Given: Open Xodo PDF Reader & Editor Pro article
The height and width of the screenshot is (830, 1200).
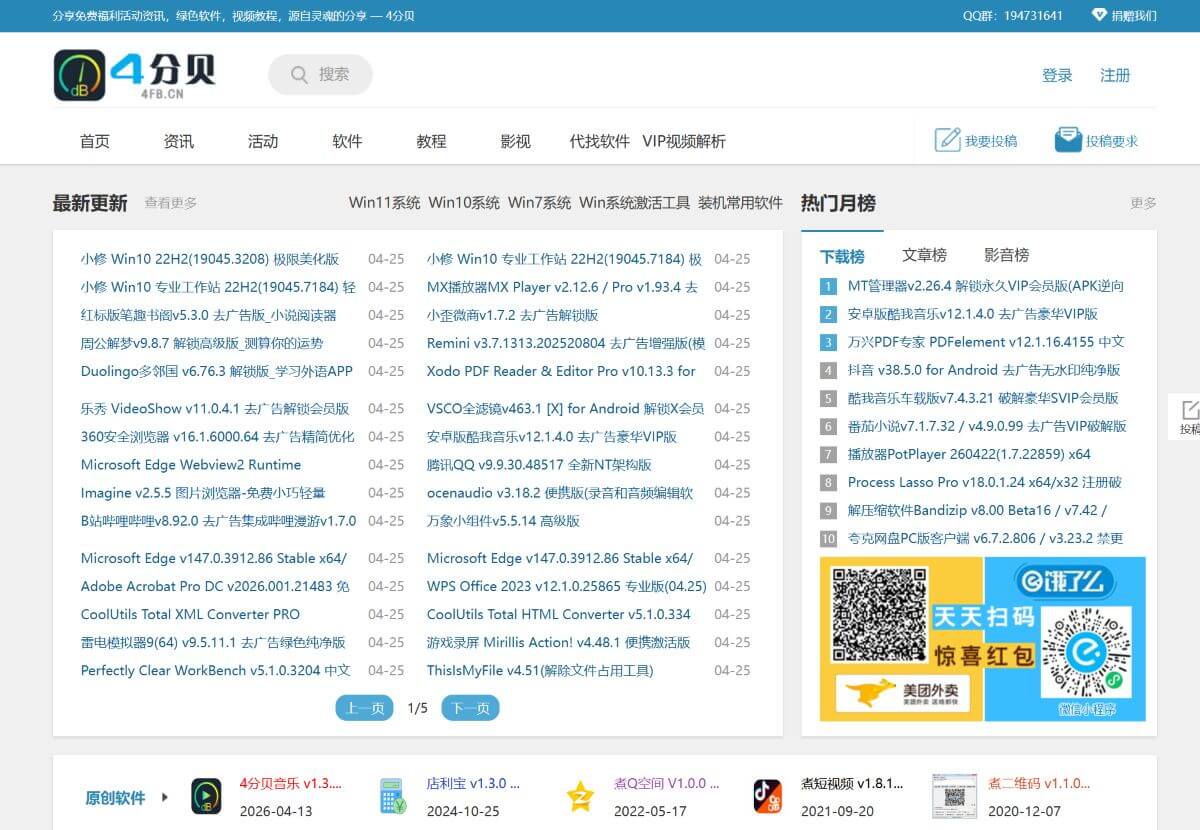Looking at the screenshot, I should click(561, 371).
